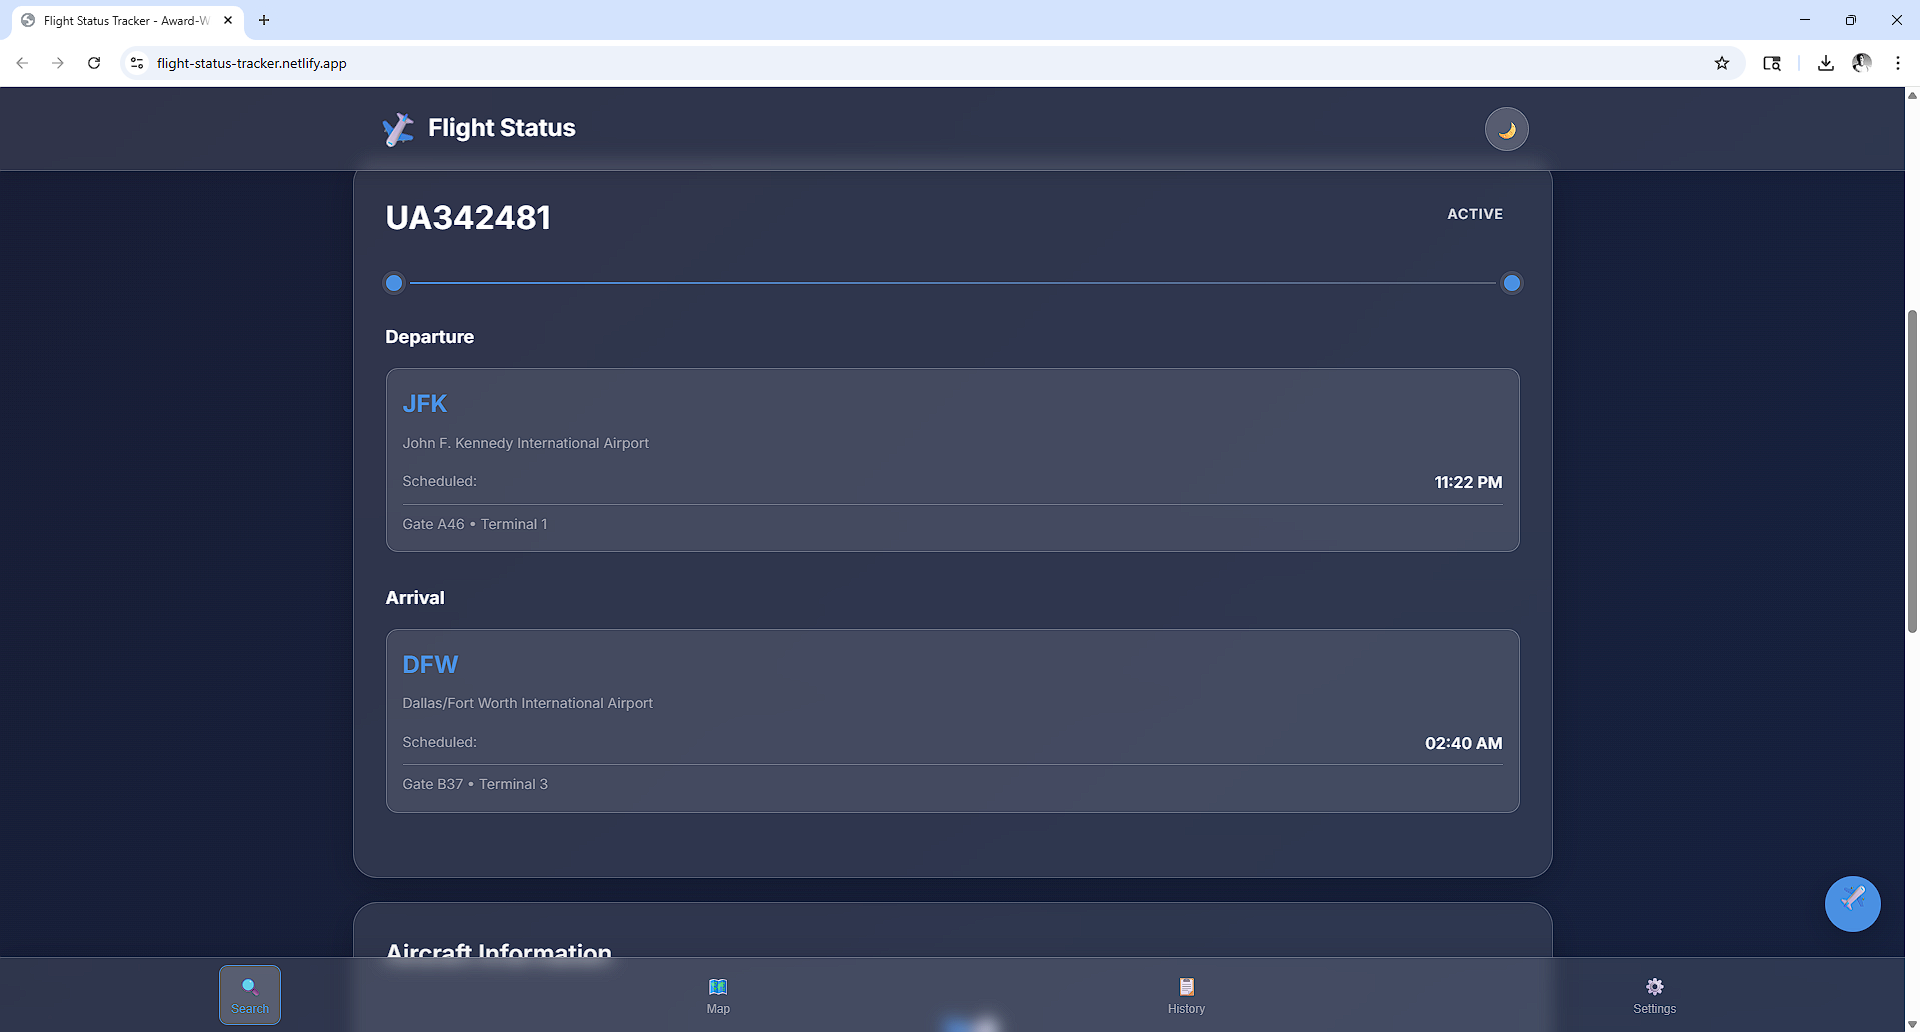Toggle dark mode with the moon button

[1506, 129]
